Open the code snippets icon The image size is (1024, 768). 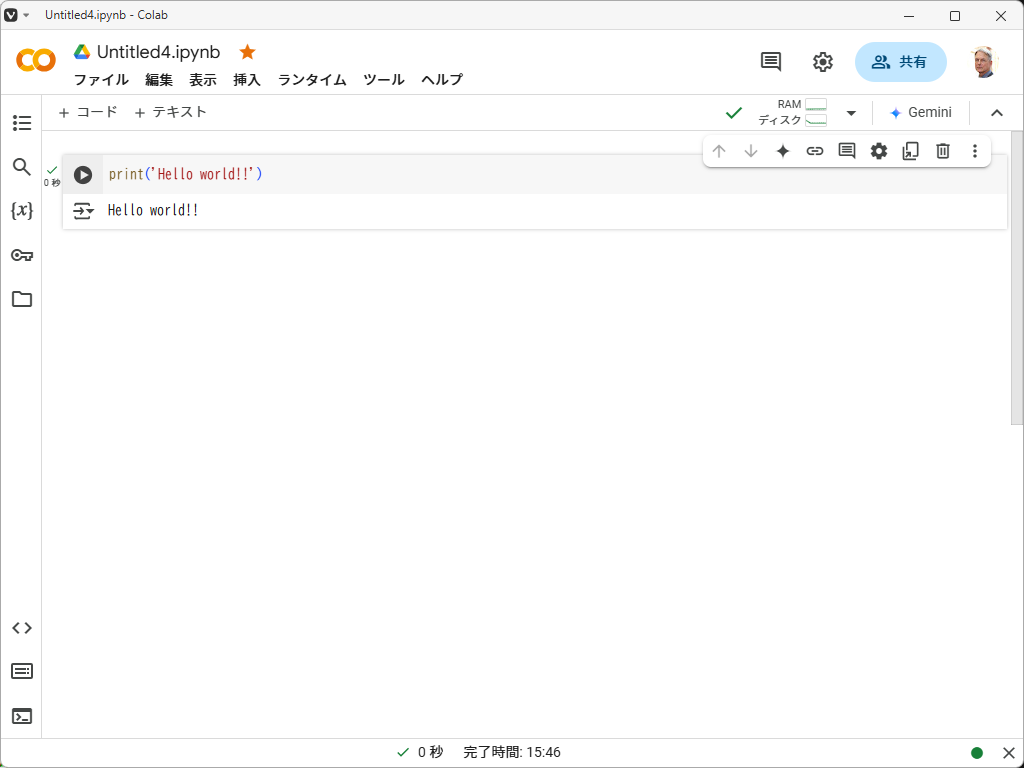tap(22, 628)
